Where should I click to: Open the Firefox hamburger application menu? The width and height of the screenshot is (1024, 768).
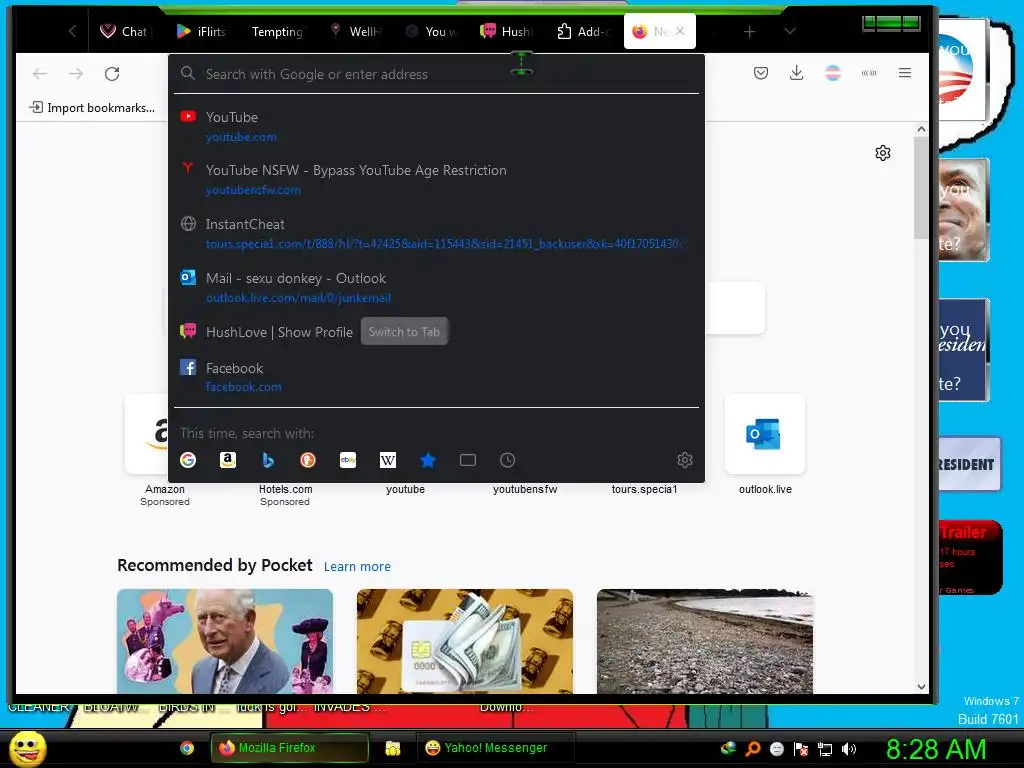coord(904,73)
